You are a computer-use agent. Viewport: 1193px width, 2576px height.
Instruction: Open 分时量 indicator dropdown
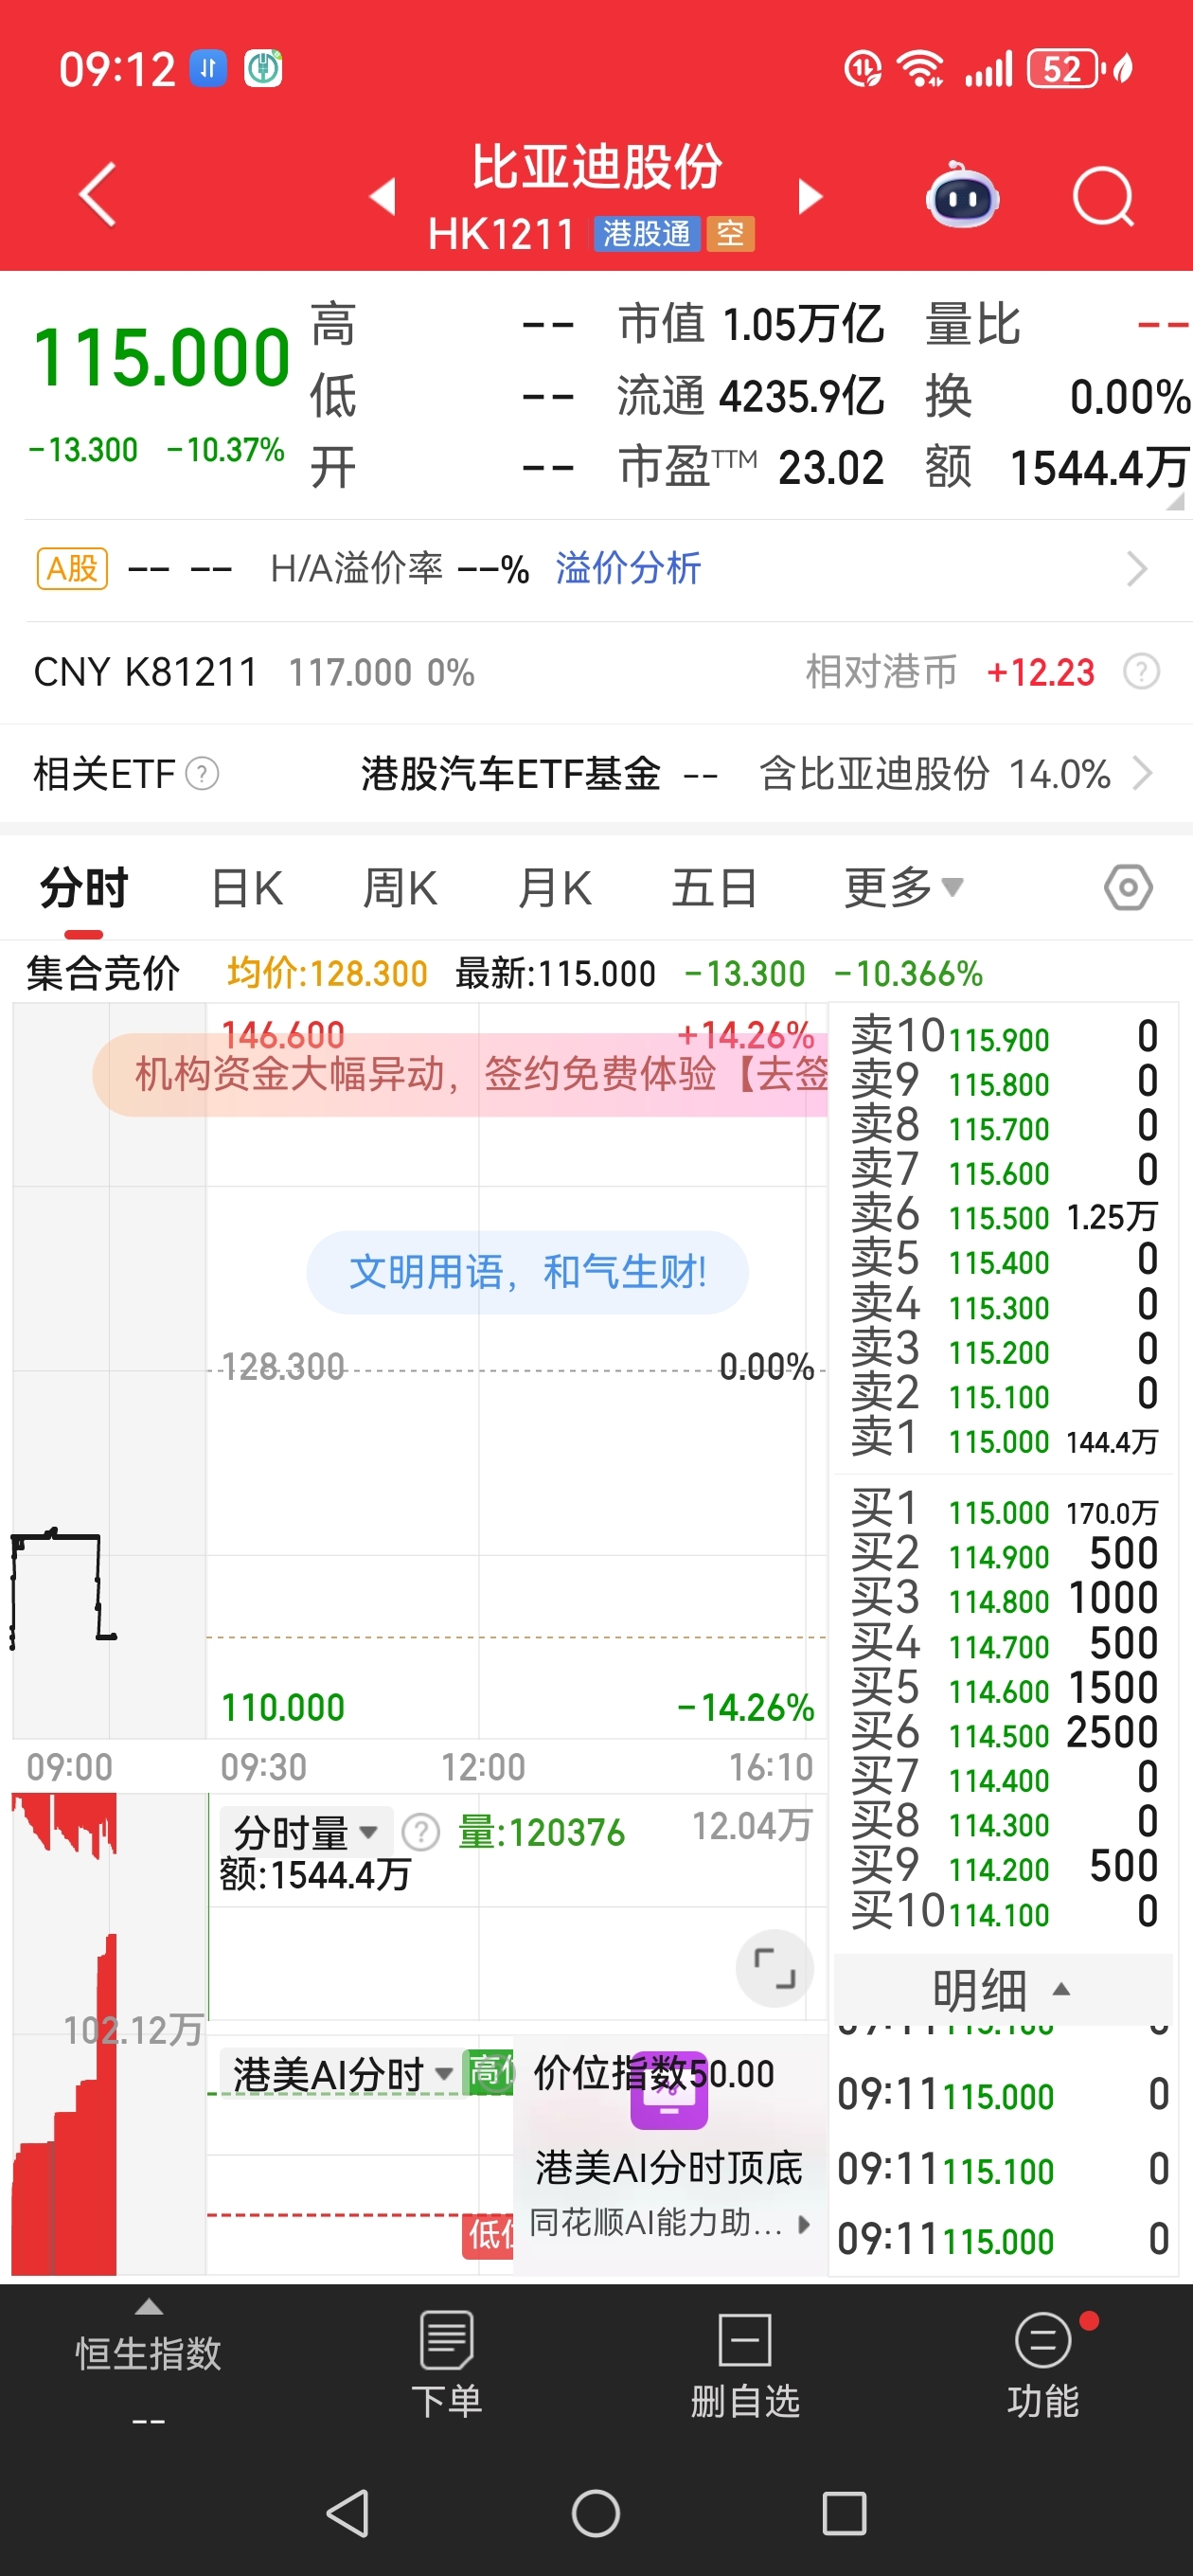(x=305, y=1833)
